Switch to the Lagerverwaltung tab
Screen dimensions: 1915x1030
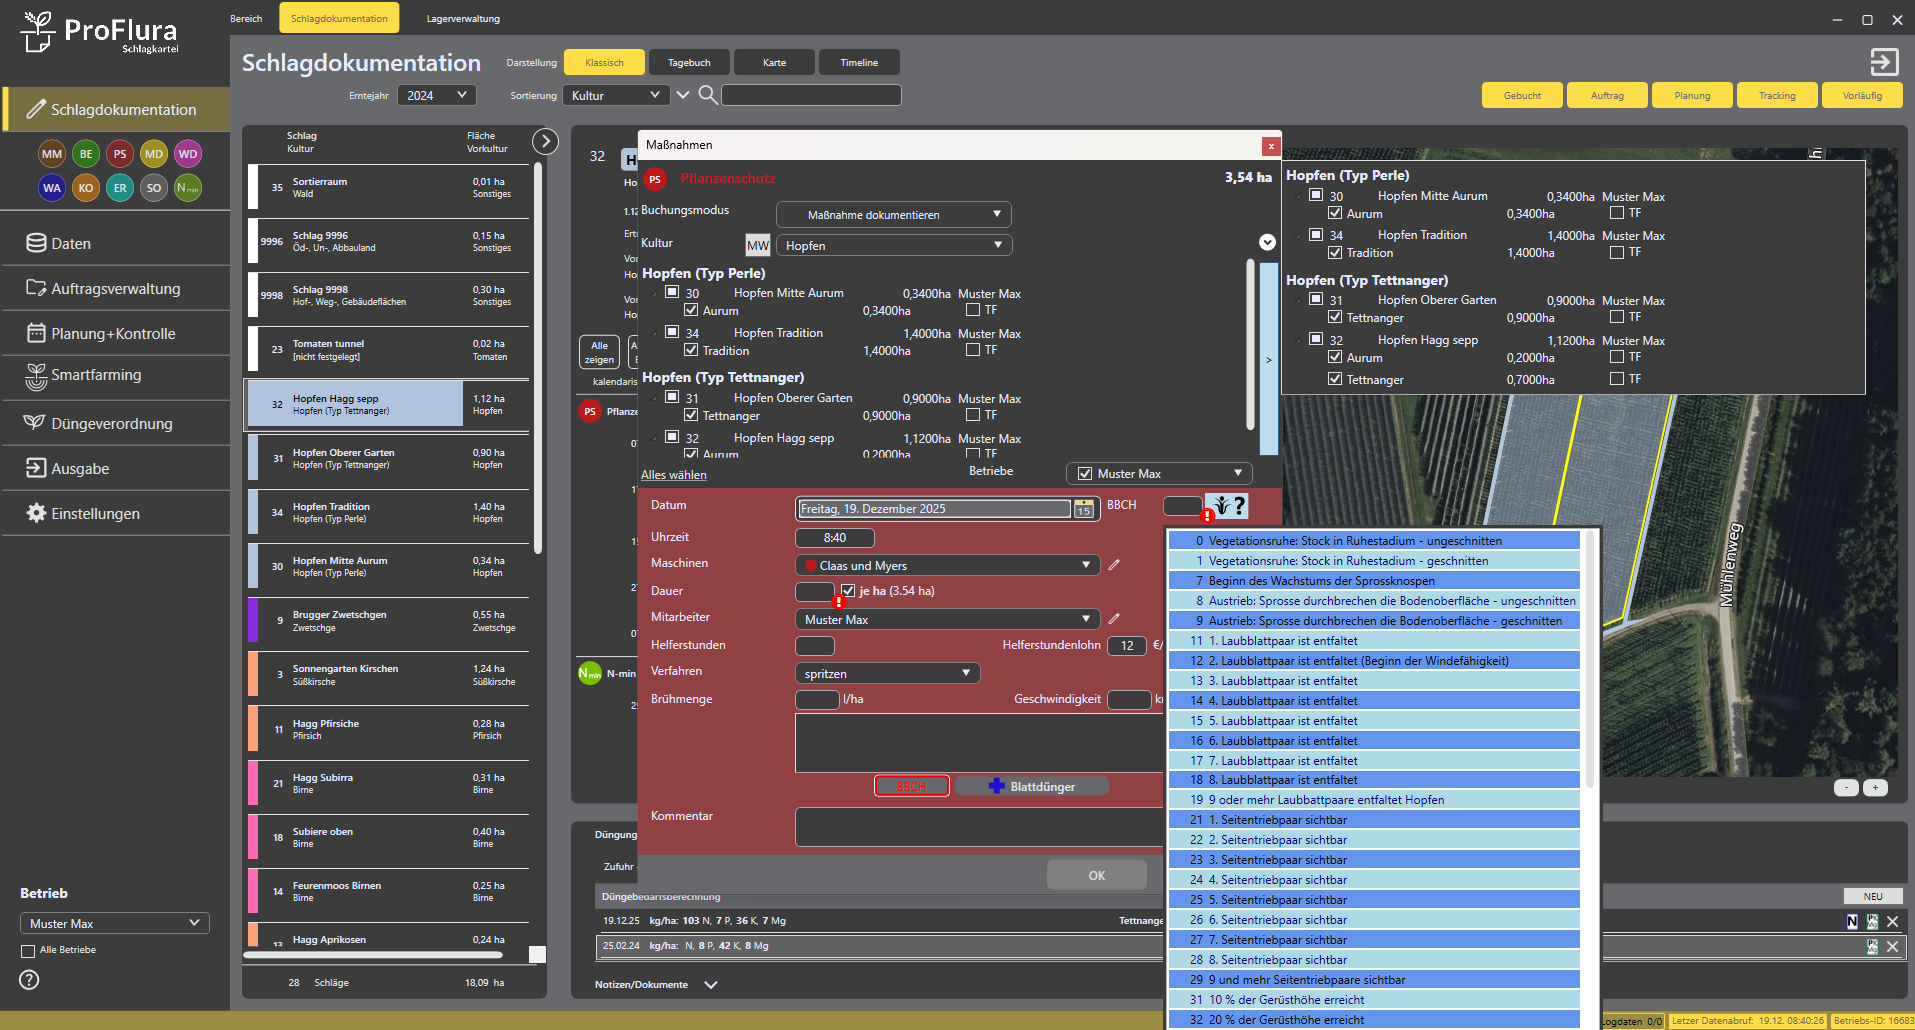coord(463,18)
